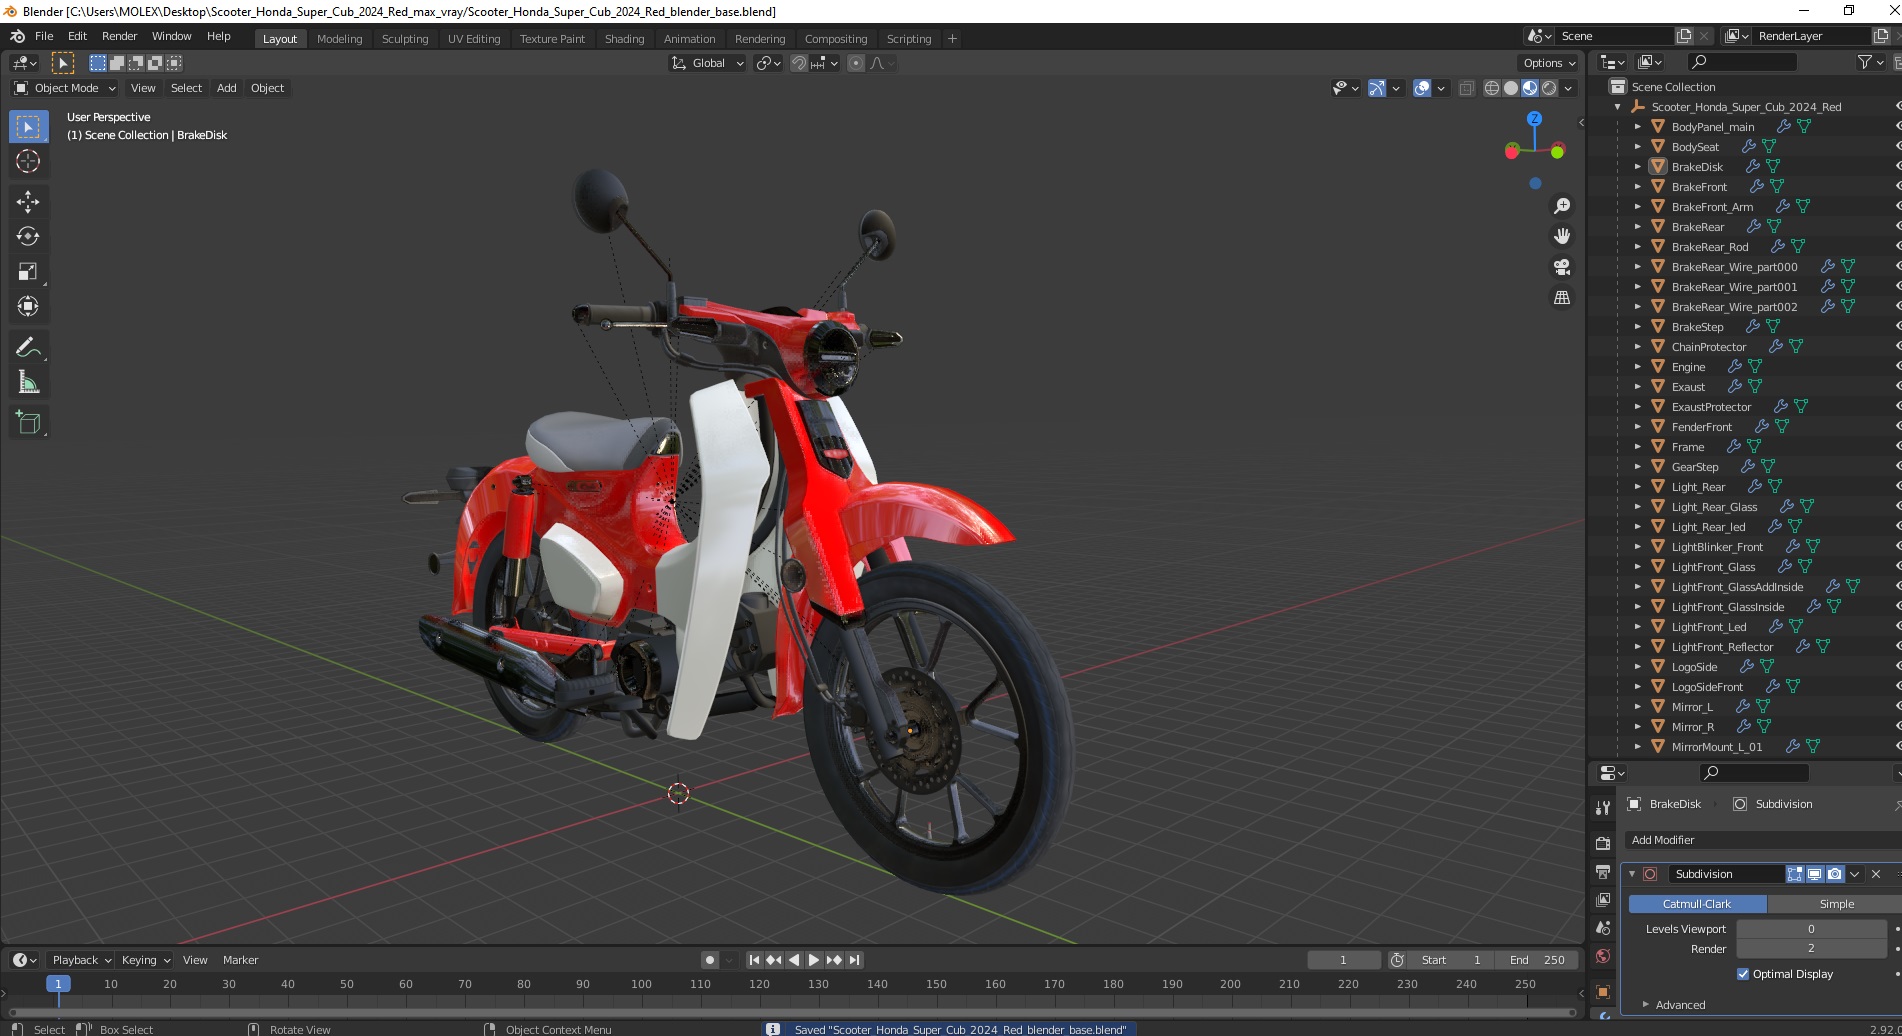This screenshot has height=1036, width=1902.
Task: Switch to solid viewport shading
Action: tap(1511, 88)
